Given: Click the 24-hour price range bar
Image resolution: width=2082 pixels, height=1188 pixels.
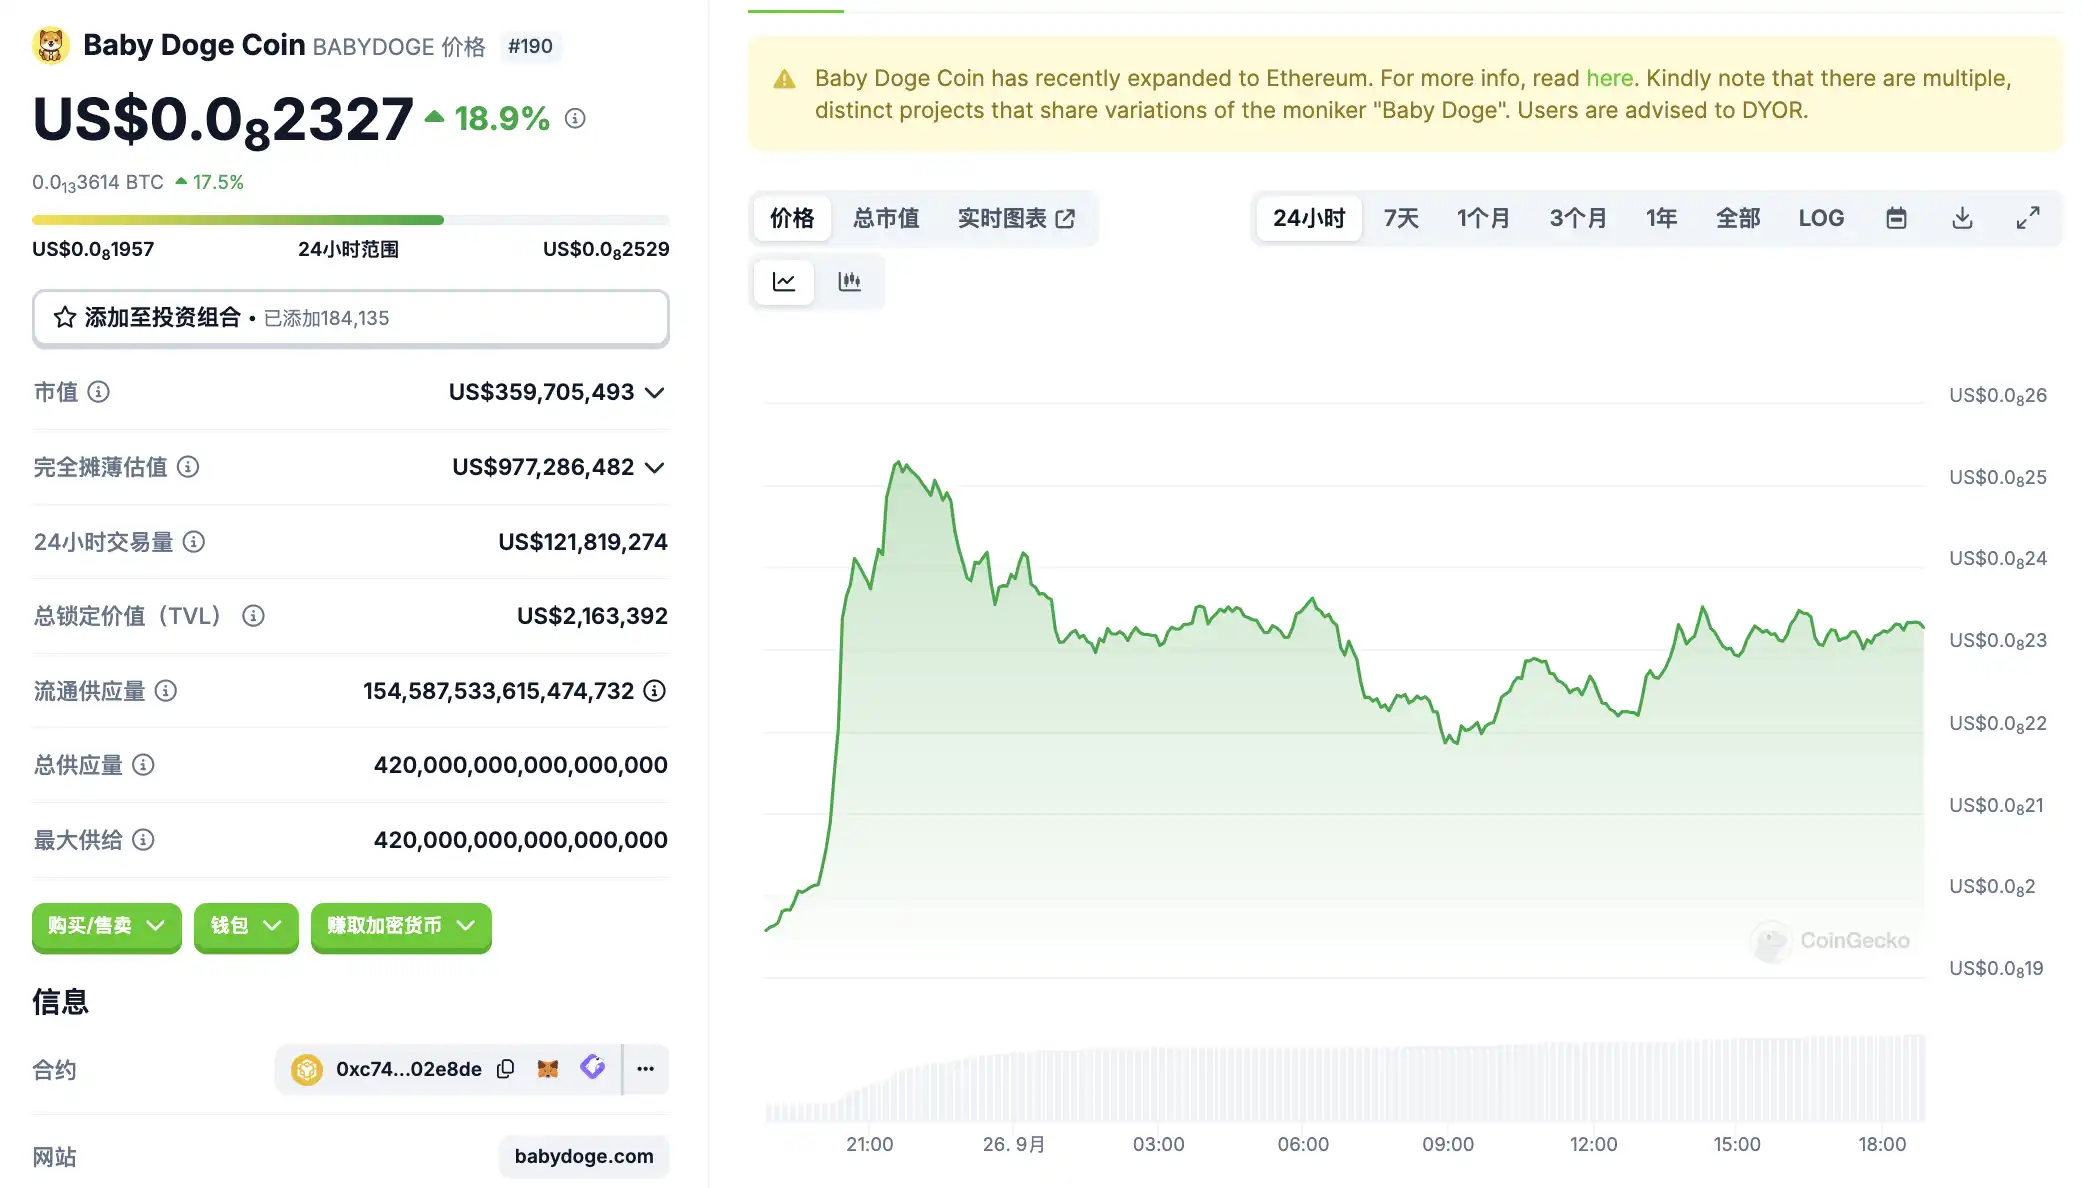Looking at the screenshot, I should (350, 220).
